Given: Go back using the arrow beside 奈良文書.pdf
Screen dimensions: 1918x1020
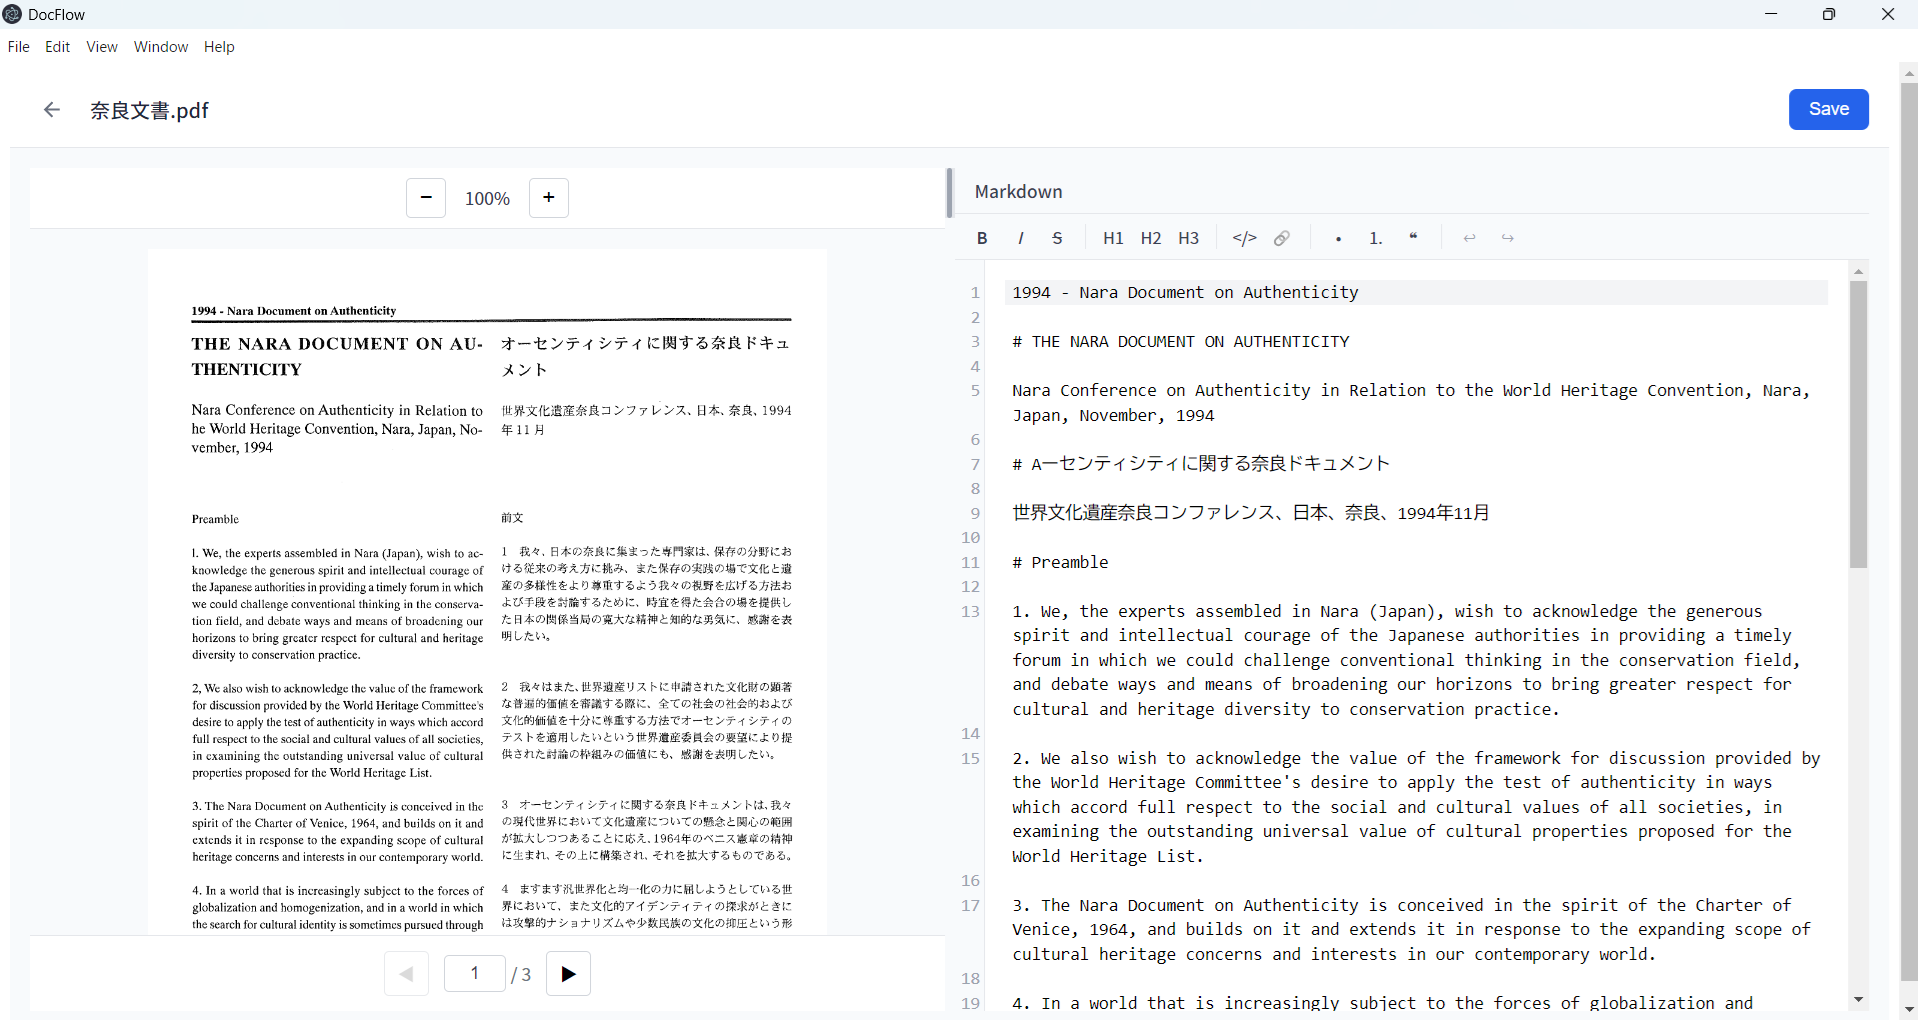Looking at the screenshot, I should point(52,110).
